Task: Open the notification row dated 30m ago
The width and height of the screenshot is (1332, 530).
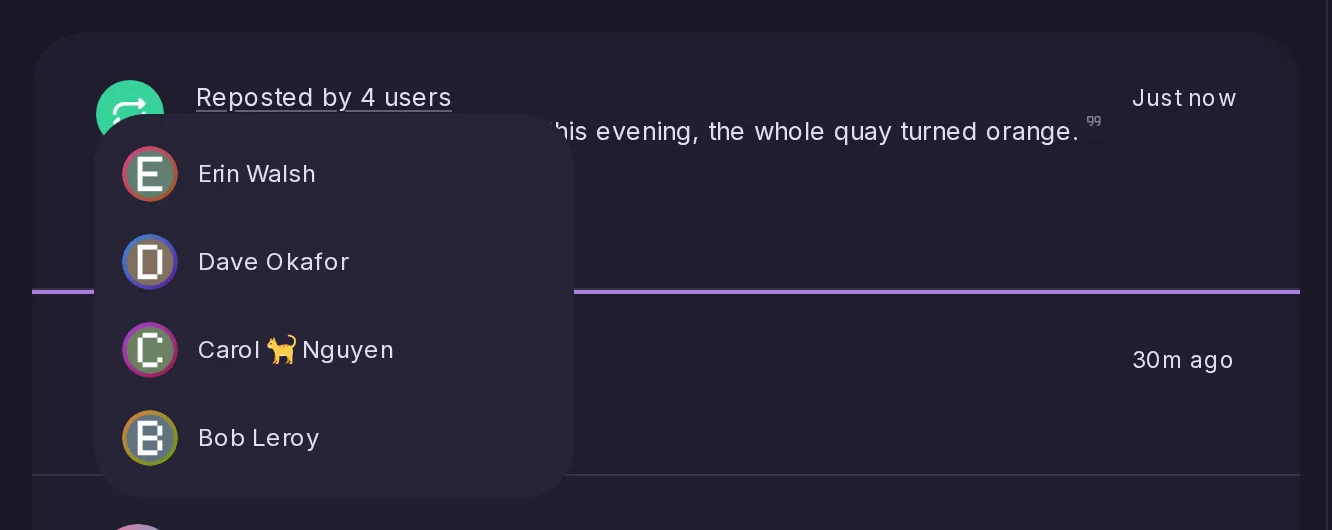Action: coord(937,384)
